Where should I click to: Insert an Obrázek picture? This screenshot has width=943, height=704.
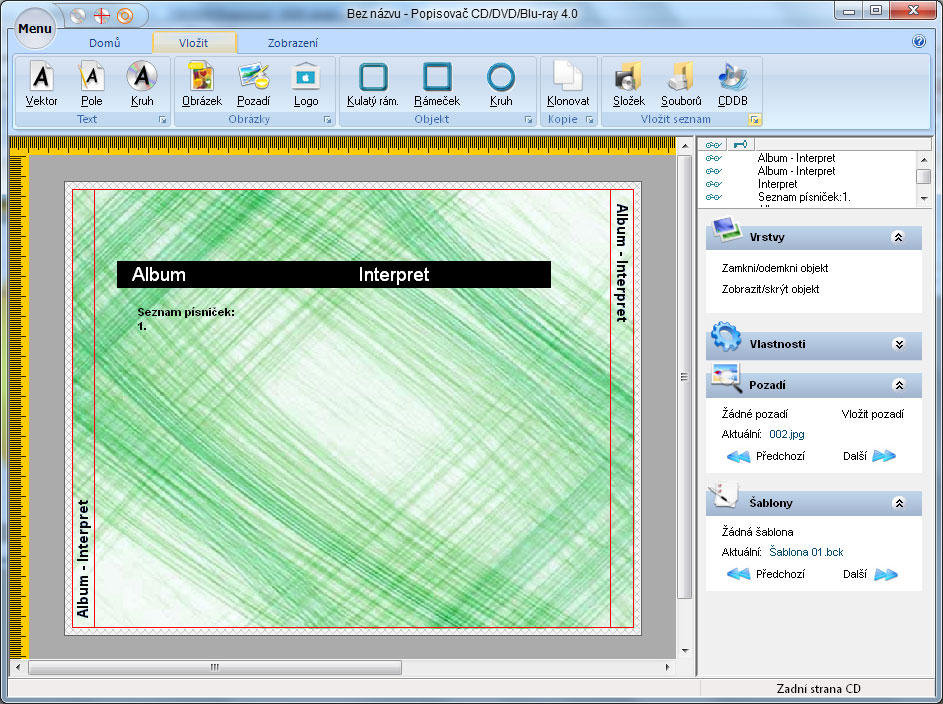[x=201, y=83]
